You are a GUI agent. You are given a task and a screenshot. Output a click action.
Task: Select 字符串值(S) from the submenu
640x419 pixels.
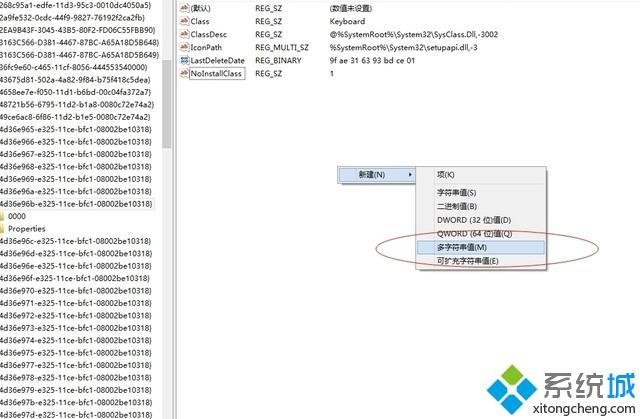481,193
